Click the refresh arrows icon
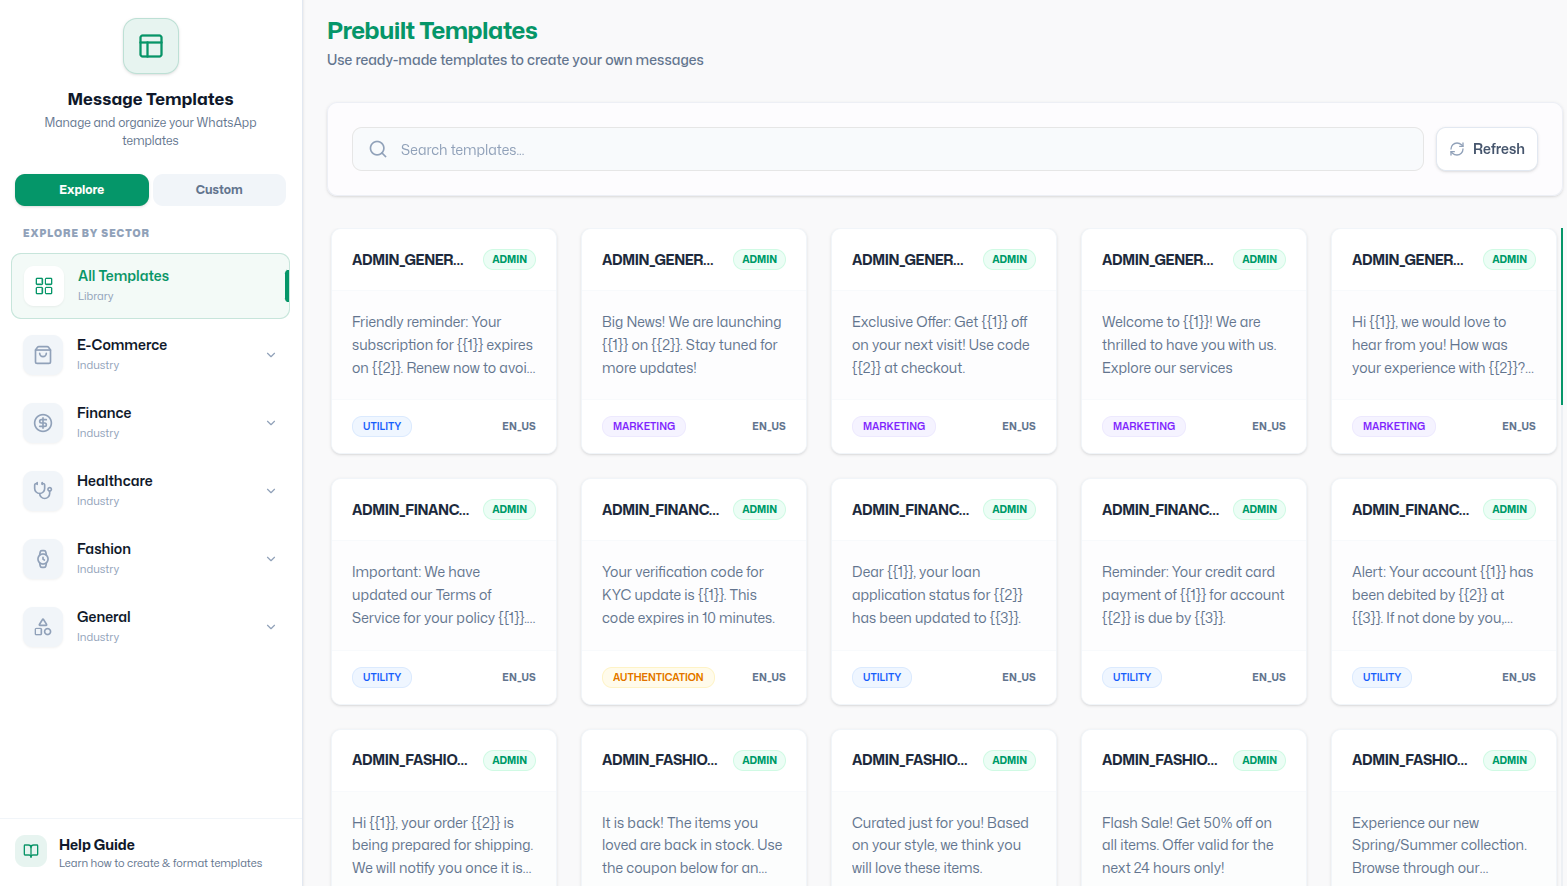 click(x=1457, y=149)
